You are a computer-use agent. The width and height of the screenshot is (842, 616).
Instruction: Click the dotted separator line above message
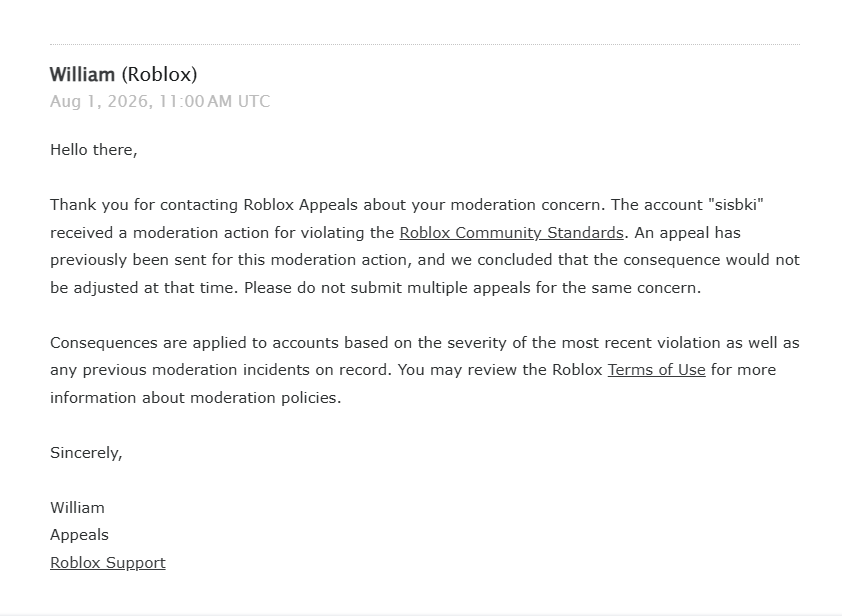pos(425,44)
